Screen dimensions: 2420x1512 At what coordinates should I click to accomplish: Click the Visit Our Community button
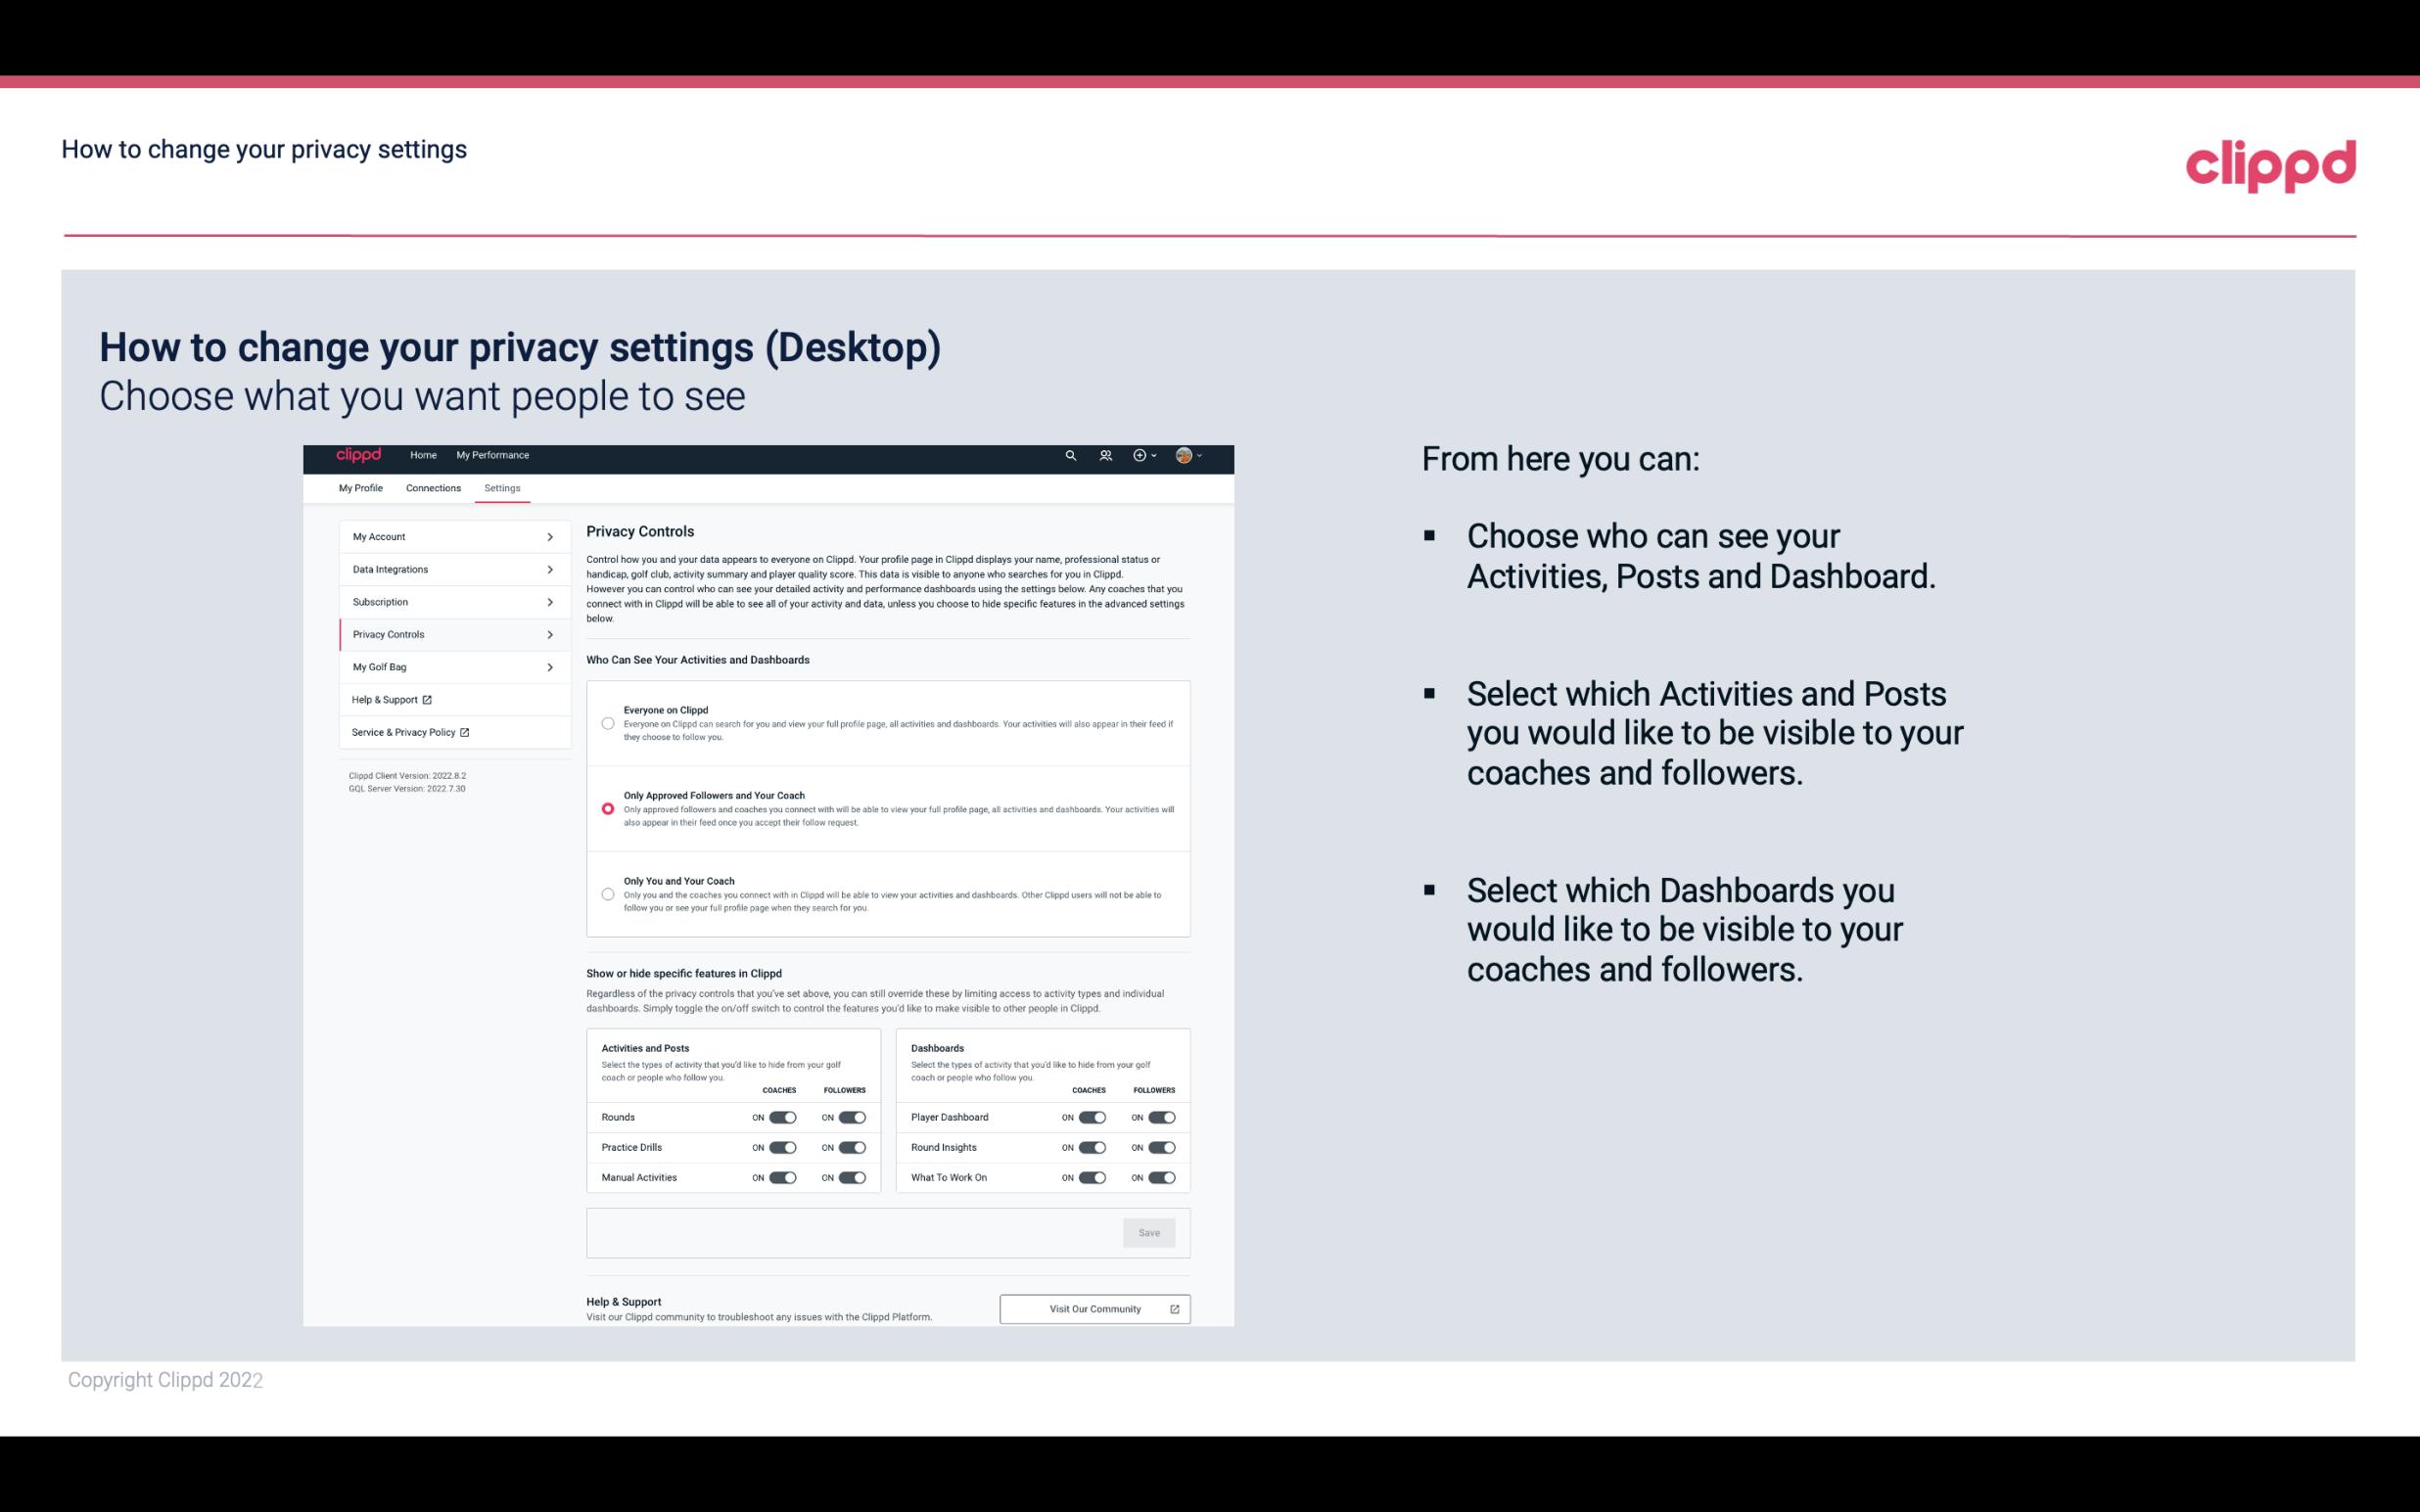(x=1093, y=1308)
